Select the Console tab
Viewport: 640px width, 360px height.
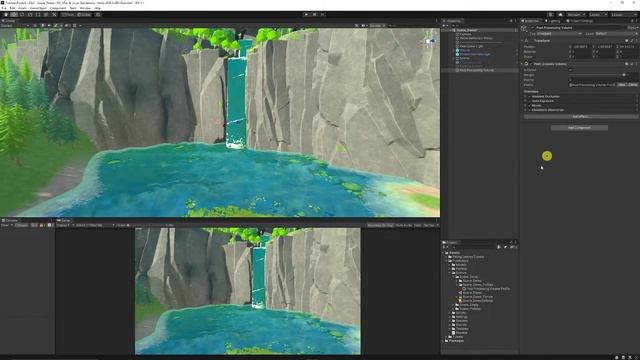(x=10, y=220)
